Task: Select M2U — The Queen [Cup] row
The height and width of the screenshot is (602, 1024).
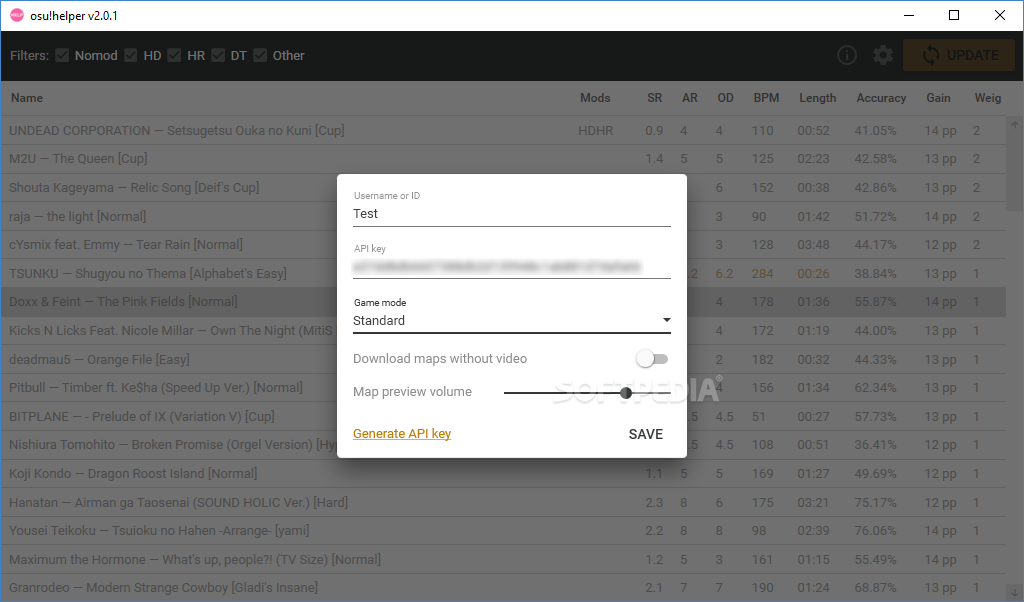Action: (503, 159)
